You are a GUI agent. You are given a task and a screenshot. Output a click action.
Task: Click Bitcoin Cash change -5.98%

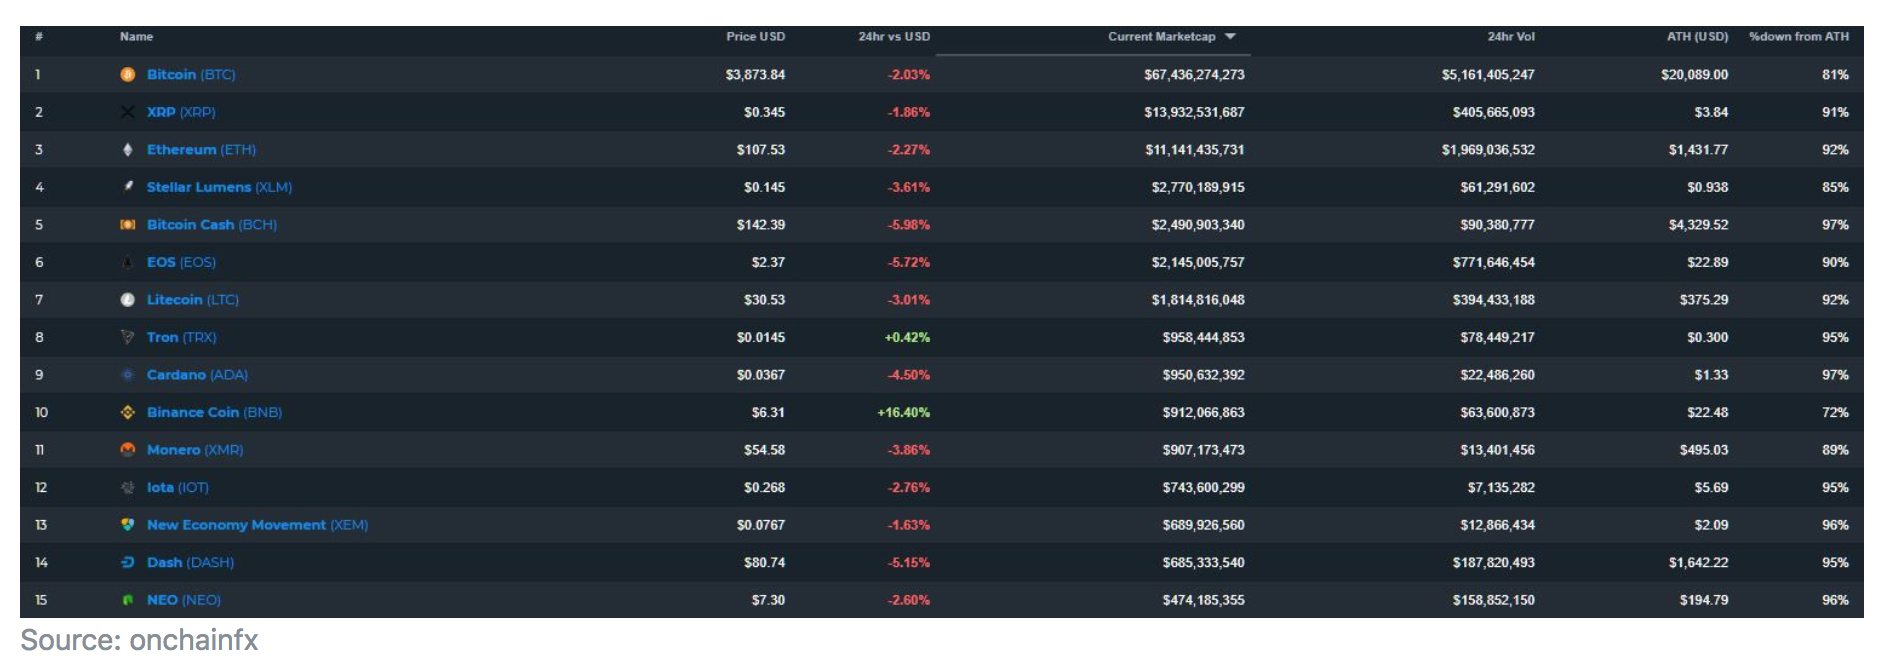pyautogui.click(x=909, y=225)
